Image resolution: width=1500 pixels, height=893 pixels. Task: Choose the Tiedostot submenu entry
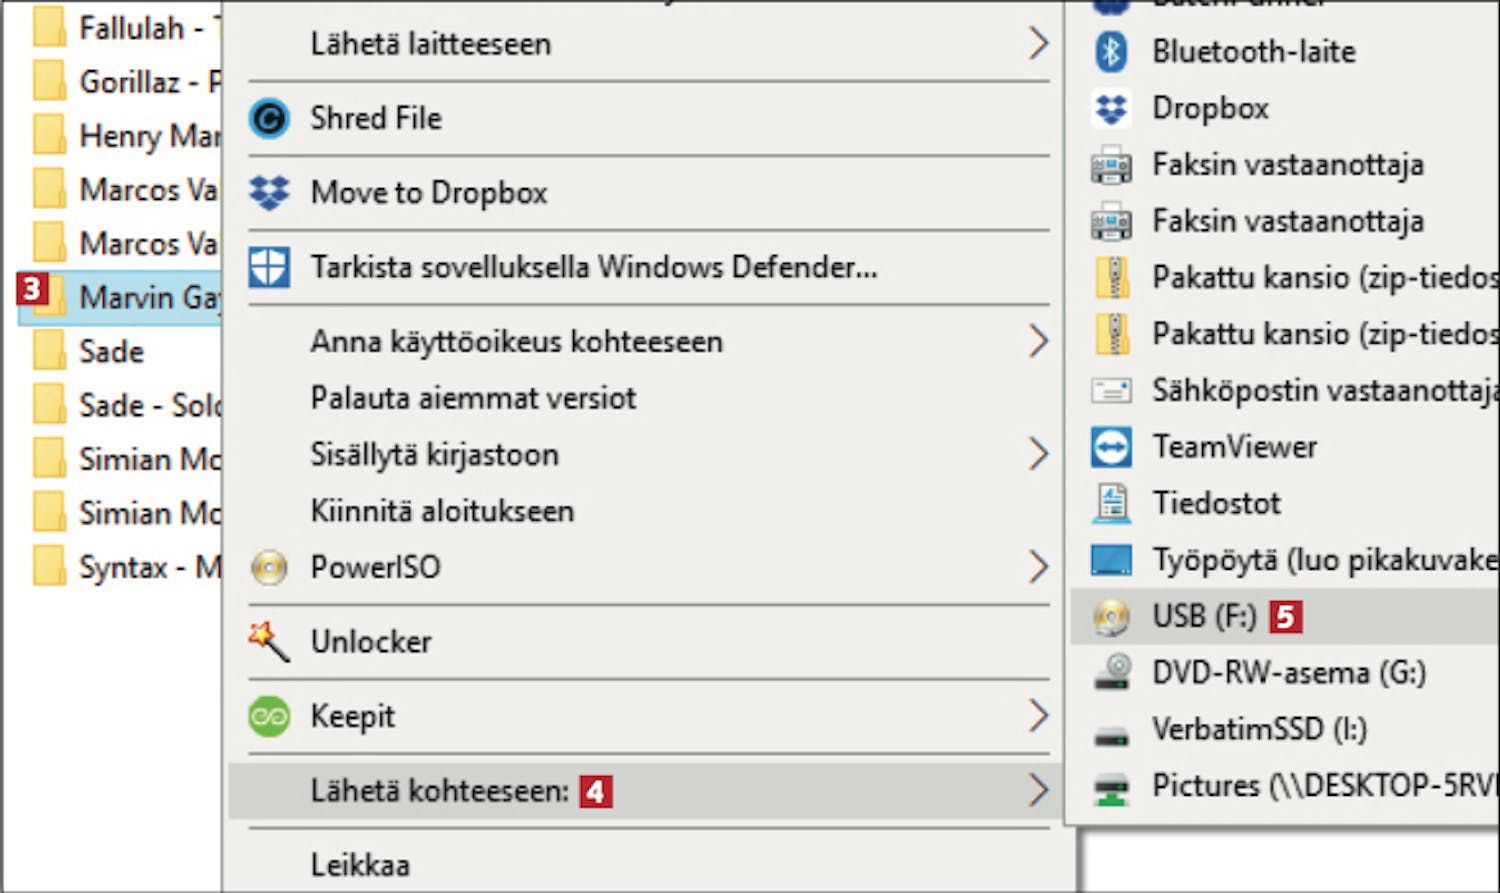[1284, 503]
